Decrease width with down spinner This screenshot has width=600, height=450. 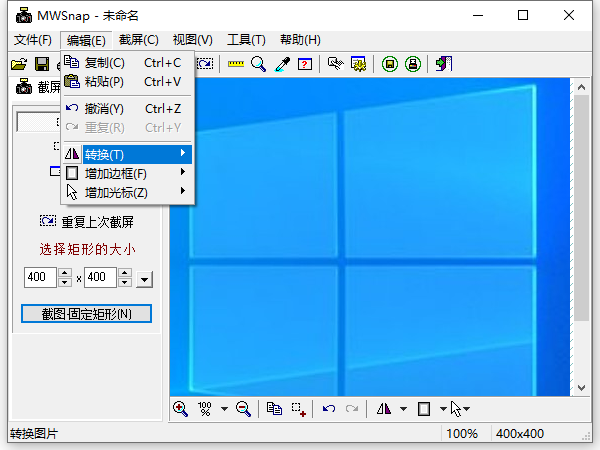65,282
